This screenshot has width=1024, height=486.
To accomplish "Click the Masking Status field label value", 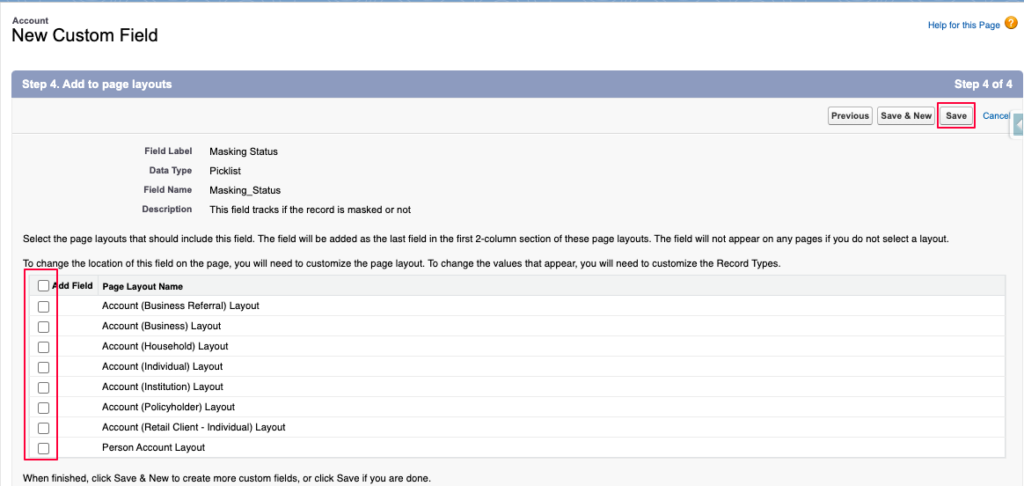I will (243, 152).
